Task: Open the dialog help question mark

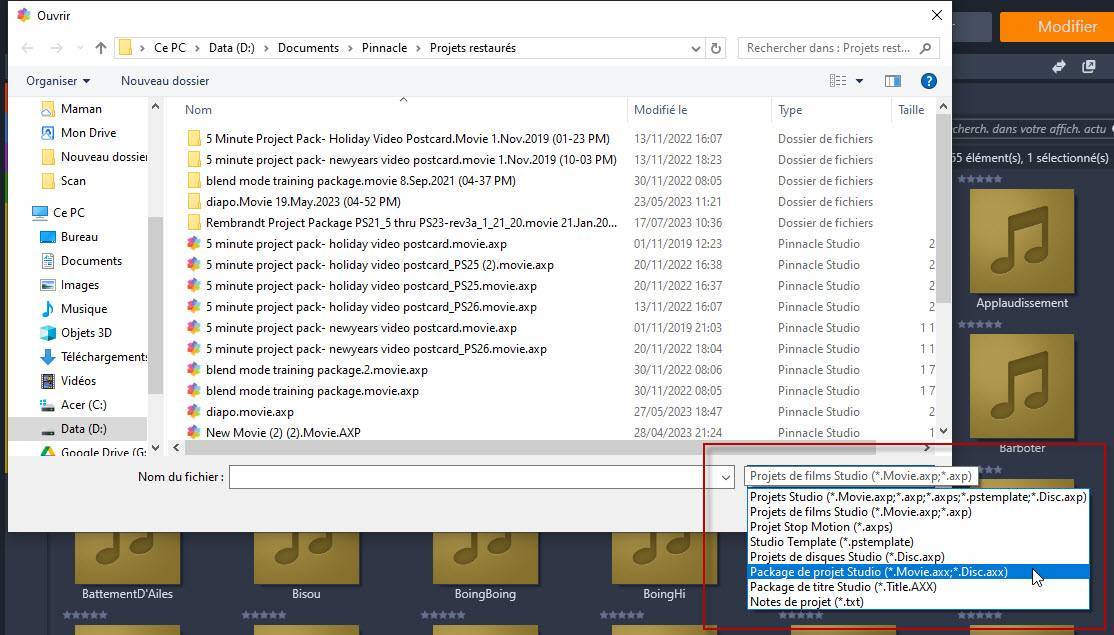Action: [928, 81]
